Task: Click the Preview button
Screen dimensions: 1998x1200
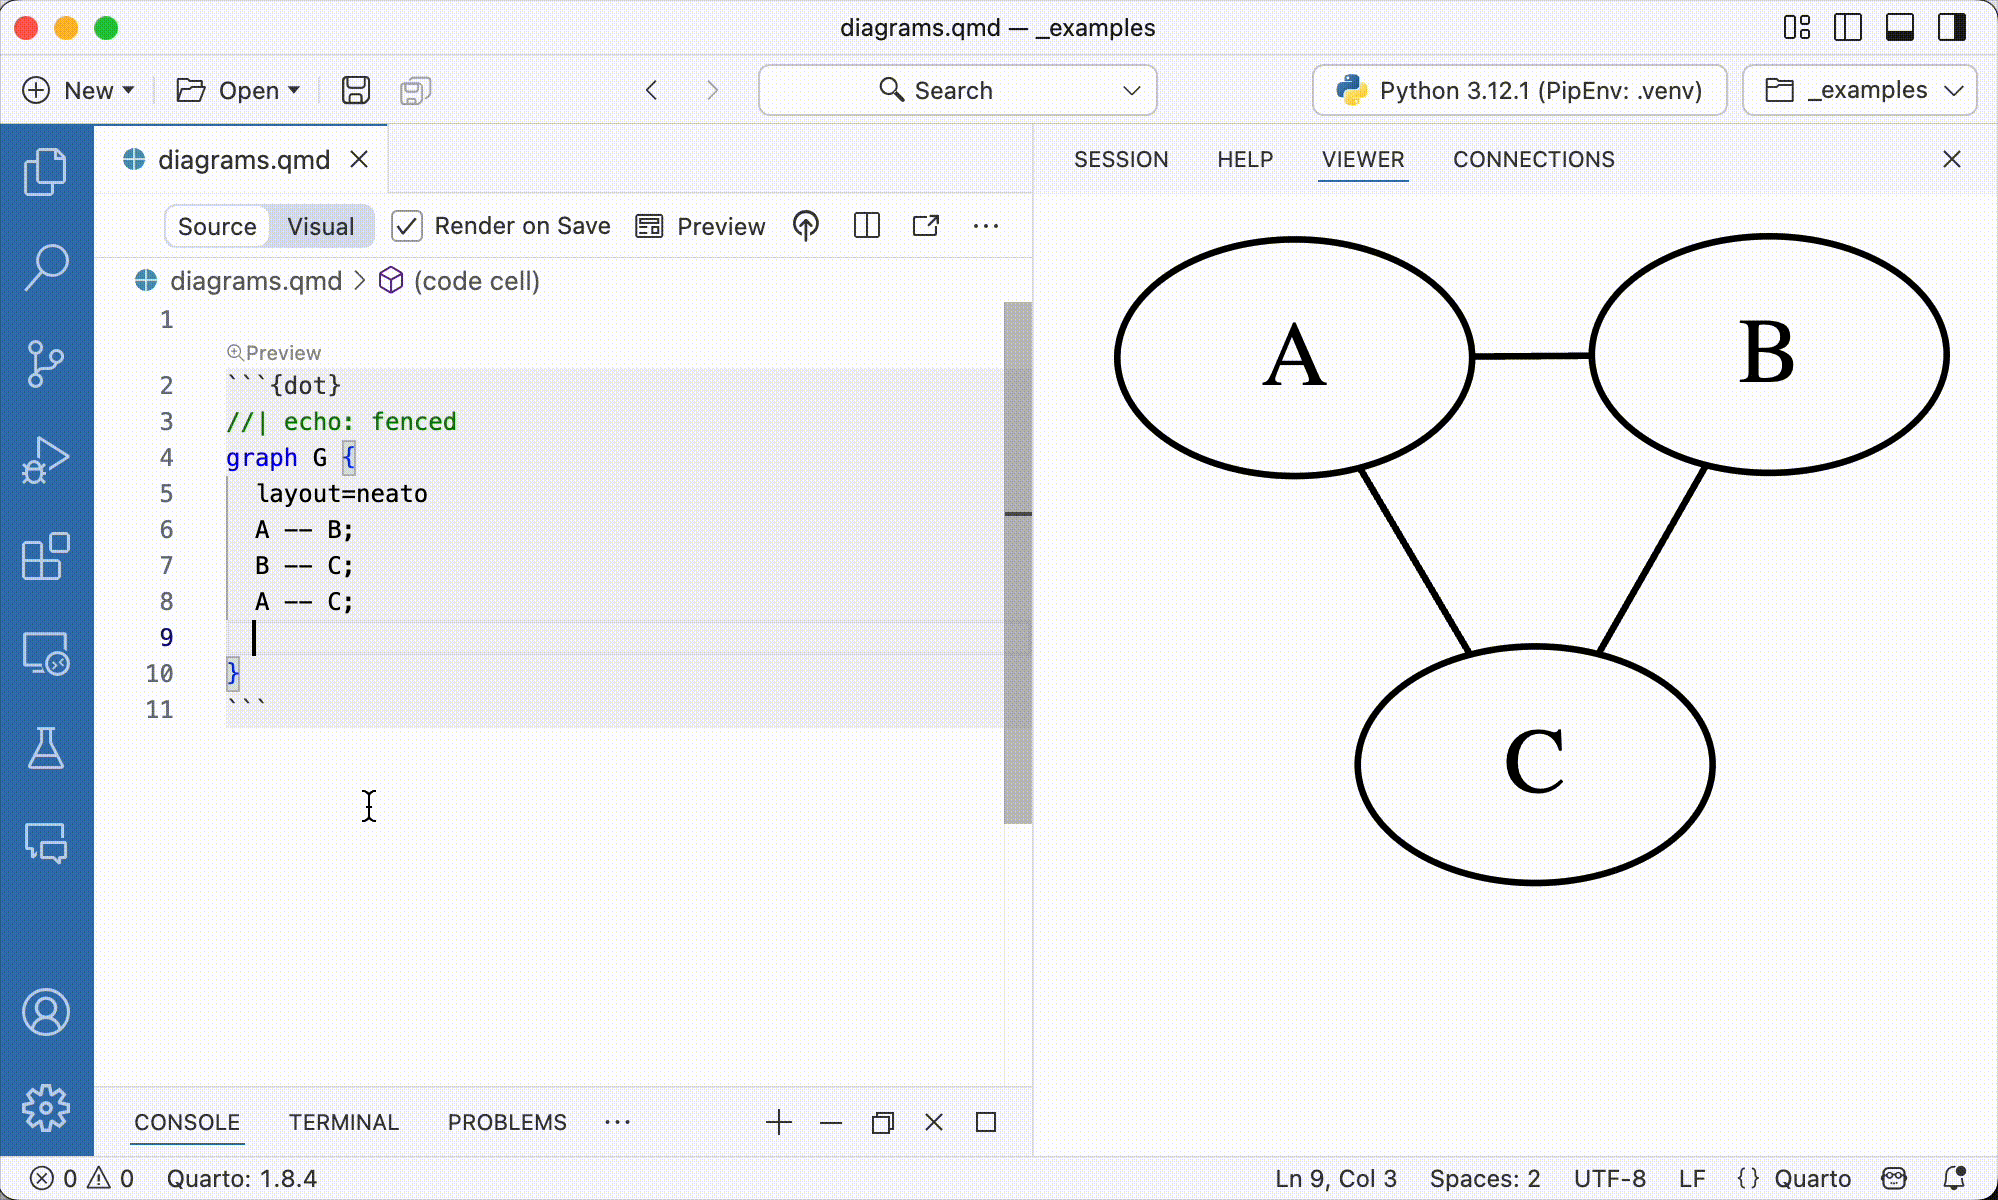Action: pyautogui.click(x=699, y=226)
